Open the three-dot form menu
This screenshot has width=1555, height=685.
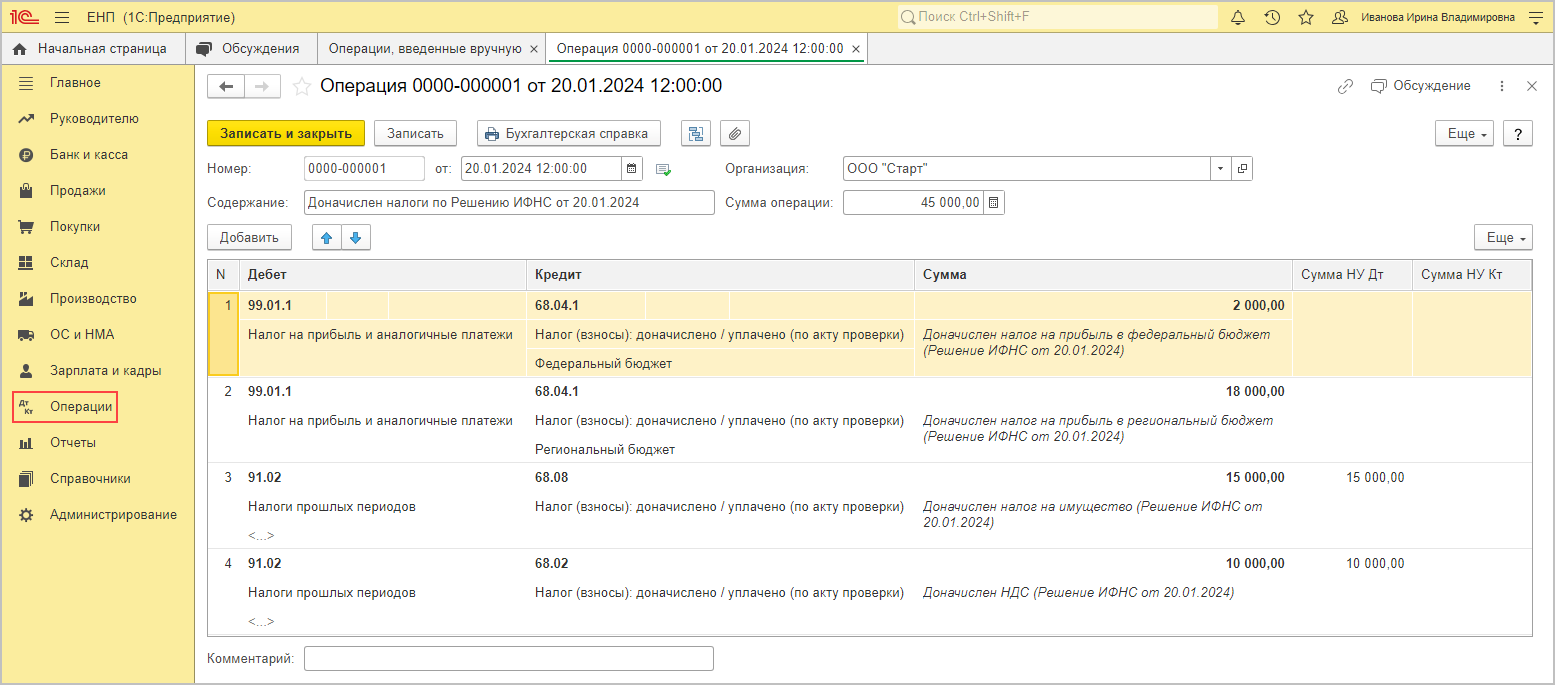[1502, 87]
